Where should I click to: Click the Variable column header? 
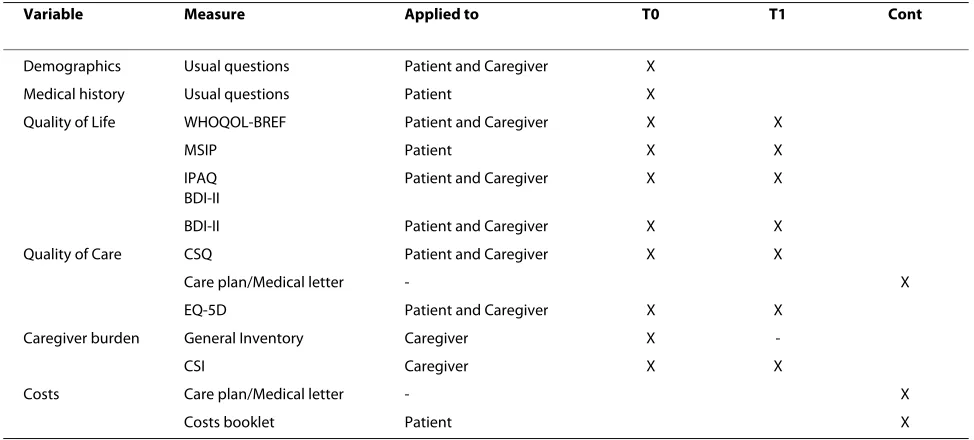click(x=53, y=15)
